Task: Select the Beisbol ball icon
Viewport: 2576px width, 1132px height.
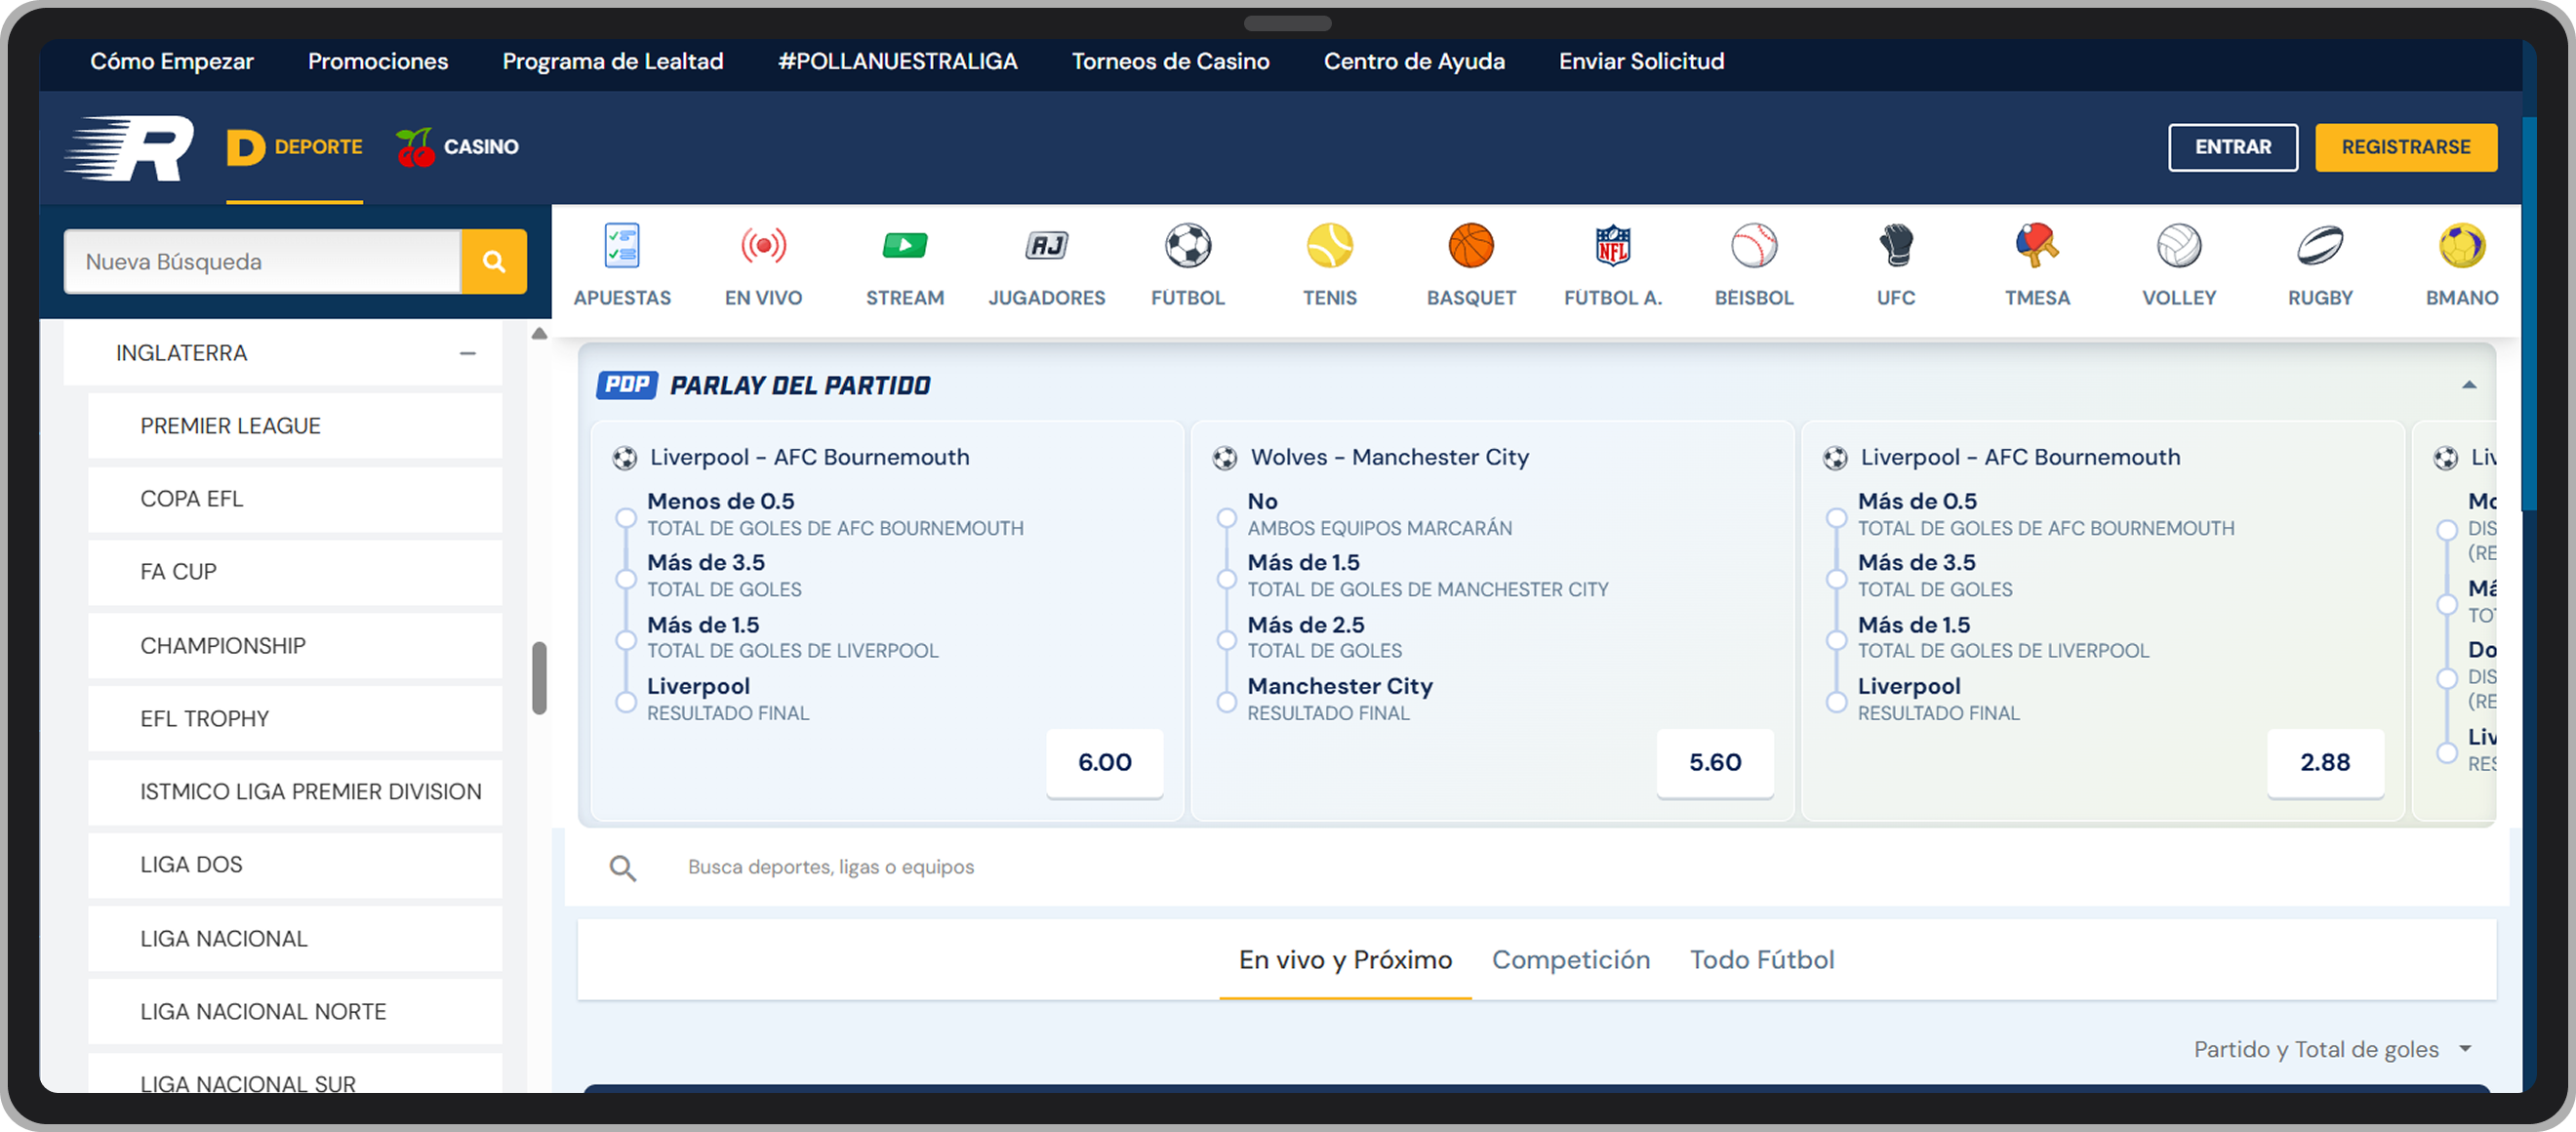Action: pyautogui.click(x=1754, y=246)
